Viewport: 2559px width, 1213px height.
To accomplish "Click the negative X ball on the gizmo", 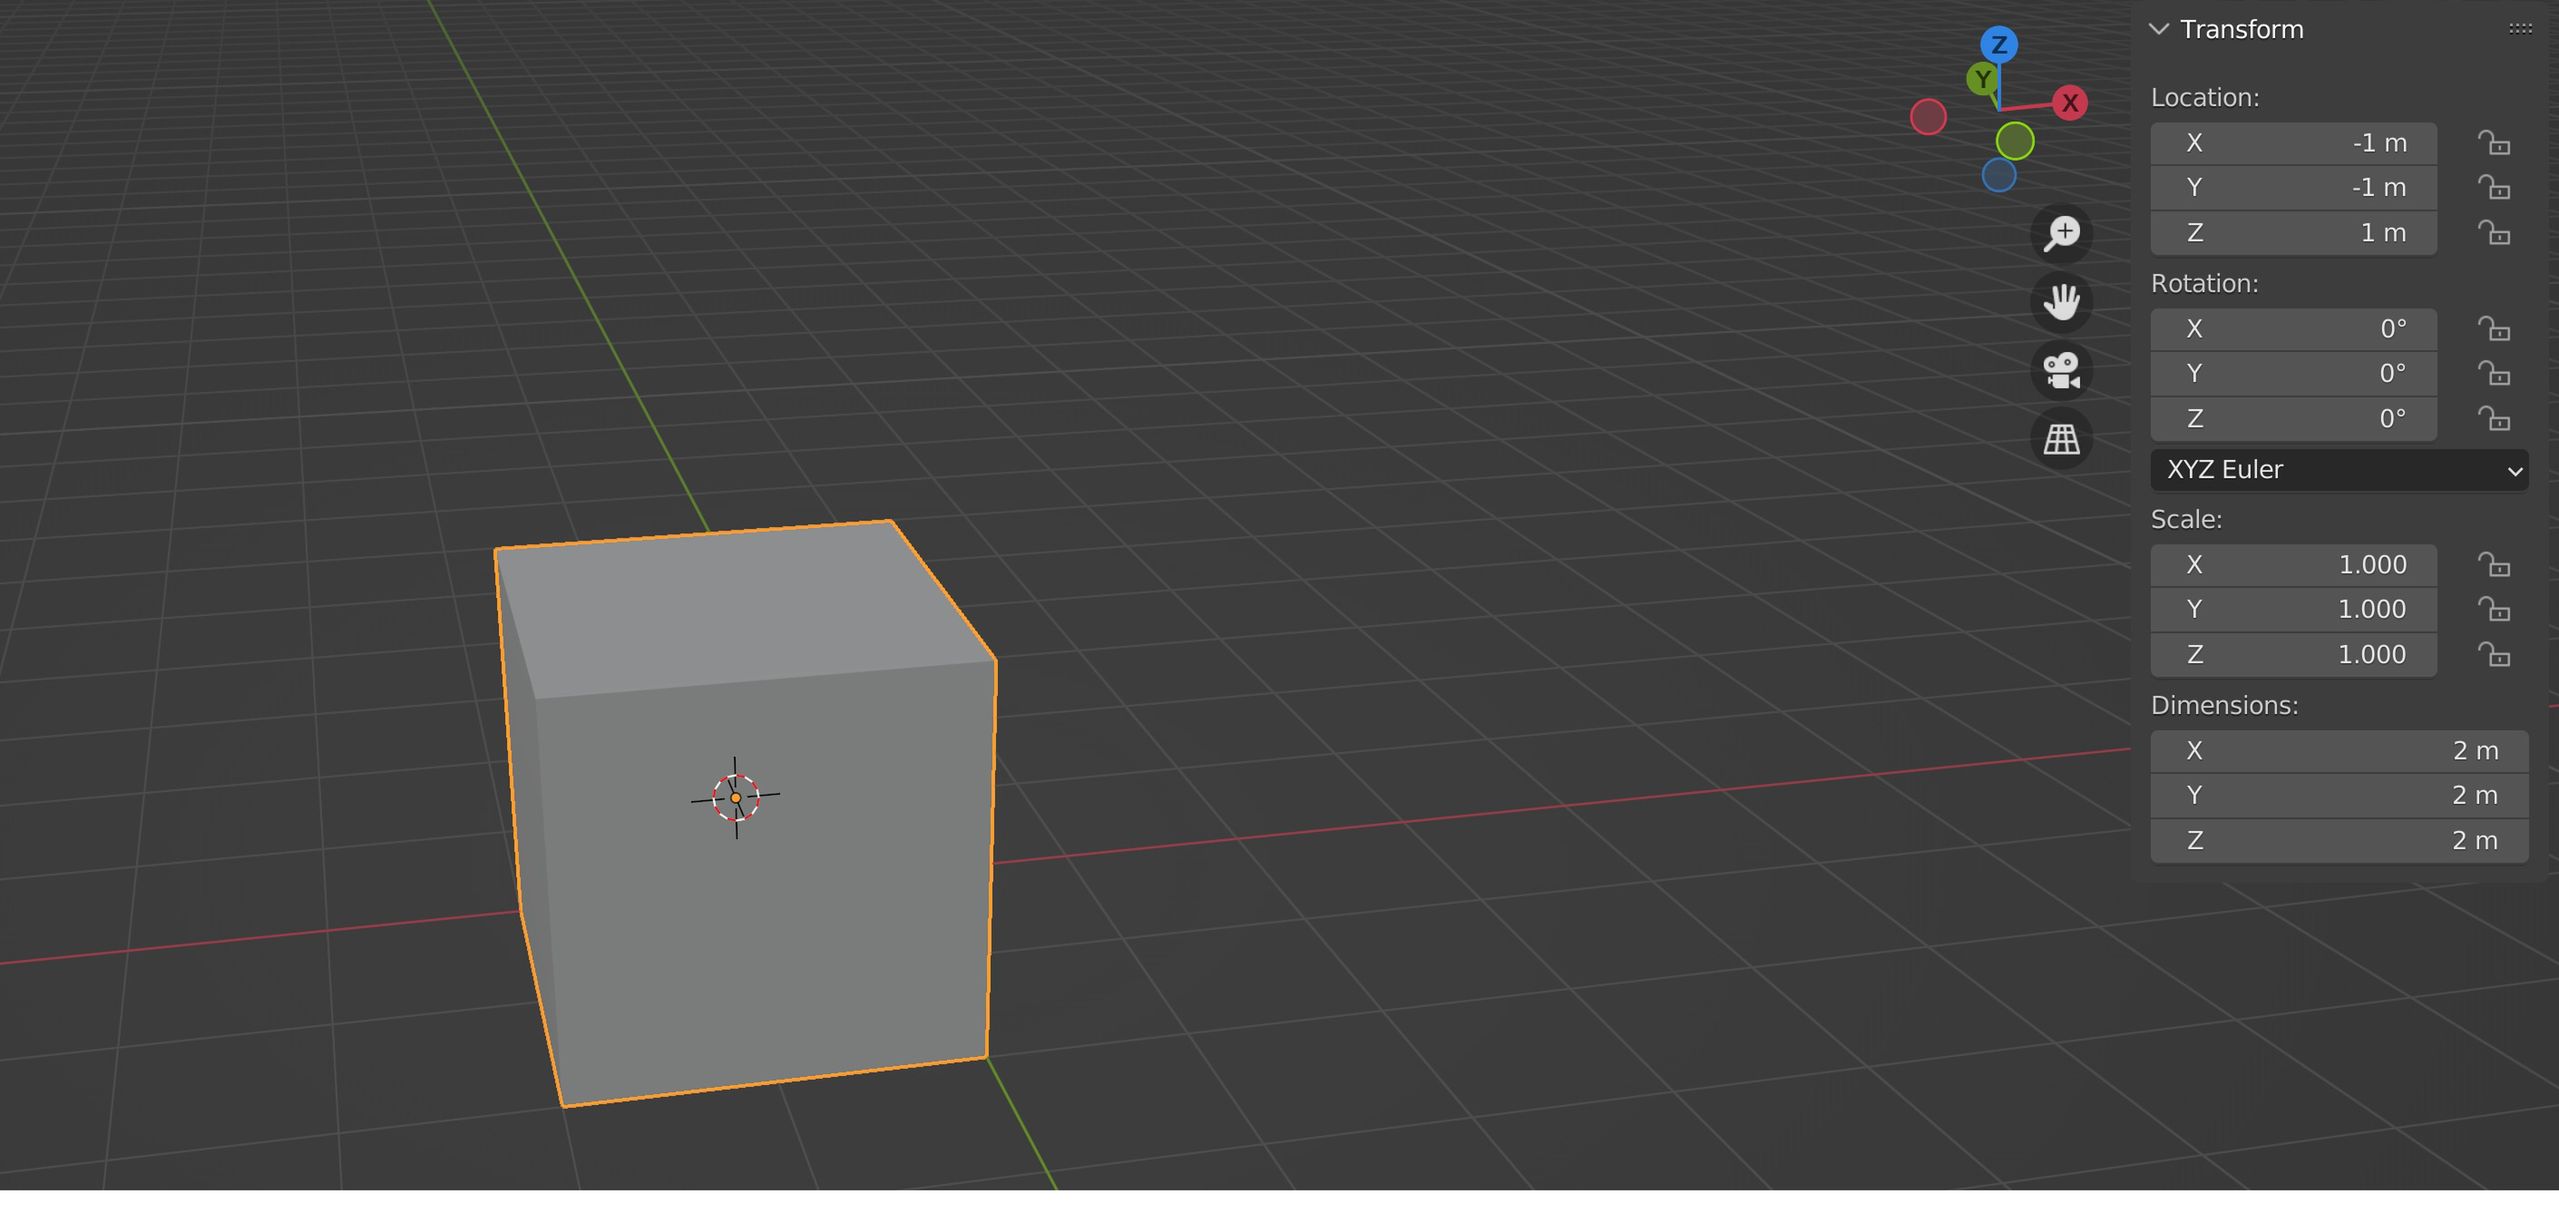I will (1930, 117).
